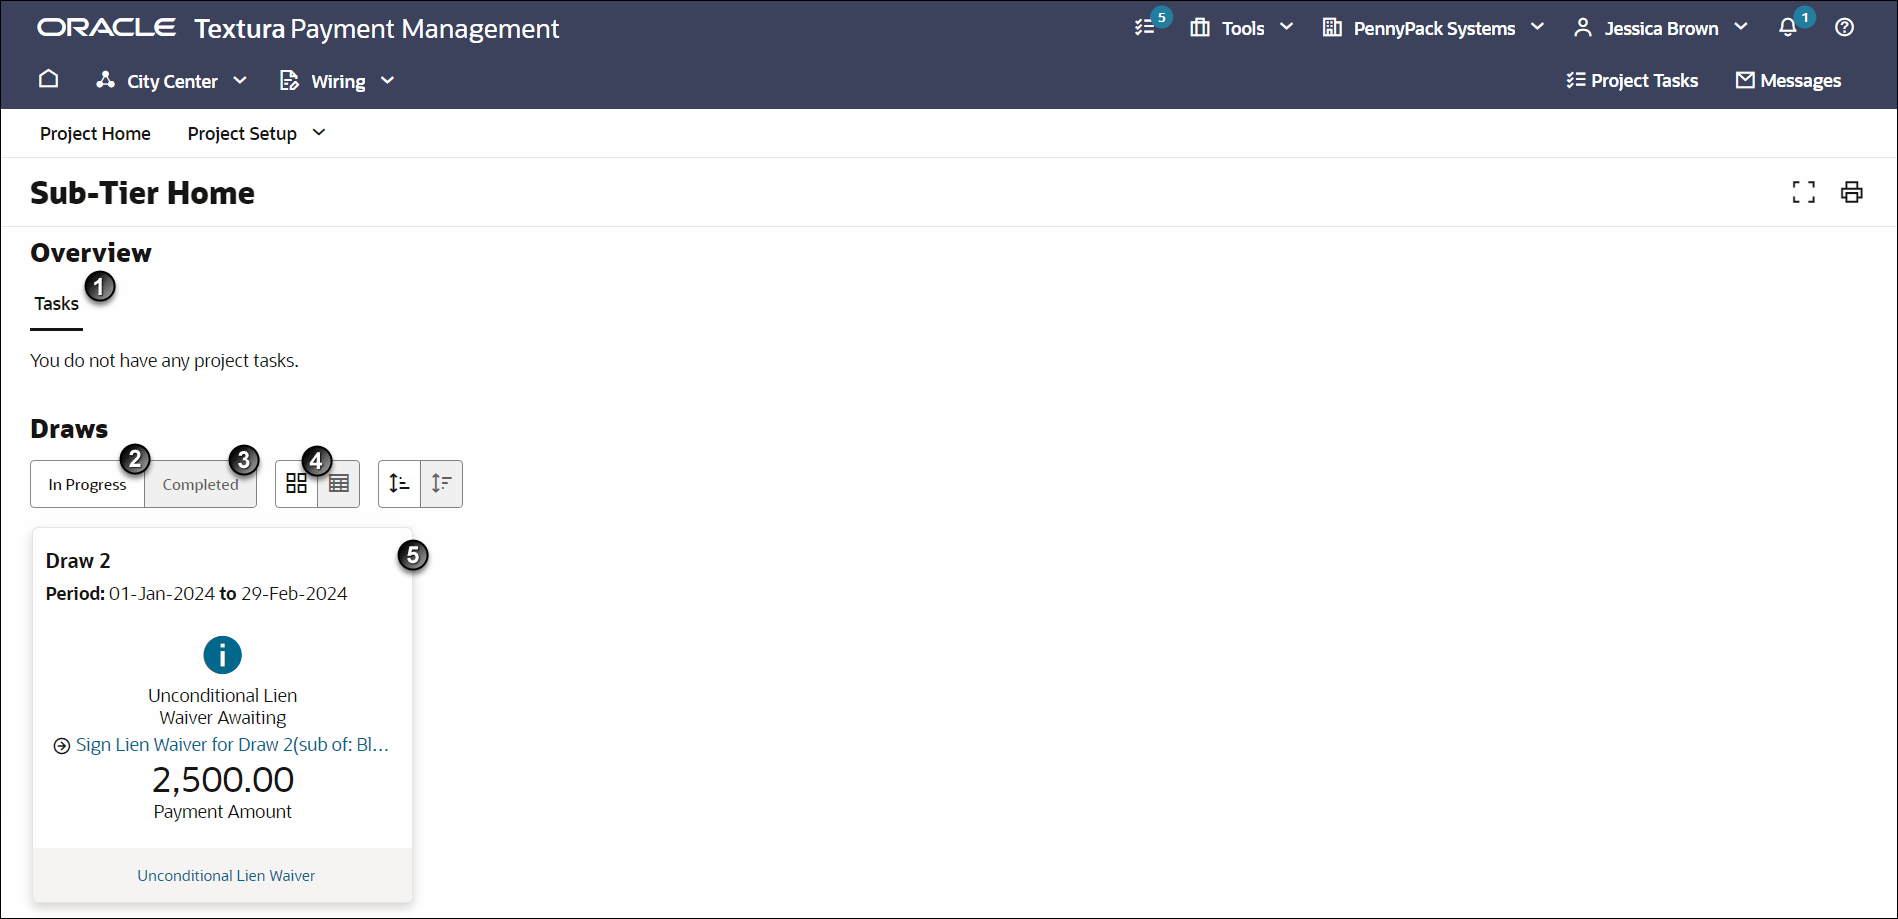Switch to card grid view
Image resolution: width=1898 pixels, height=919 pixels.
coord(296,484)
